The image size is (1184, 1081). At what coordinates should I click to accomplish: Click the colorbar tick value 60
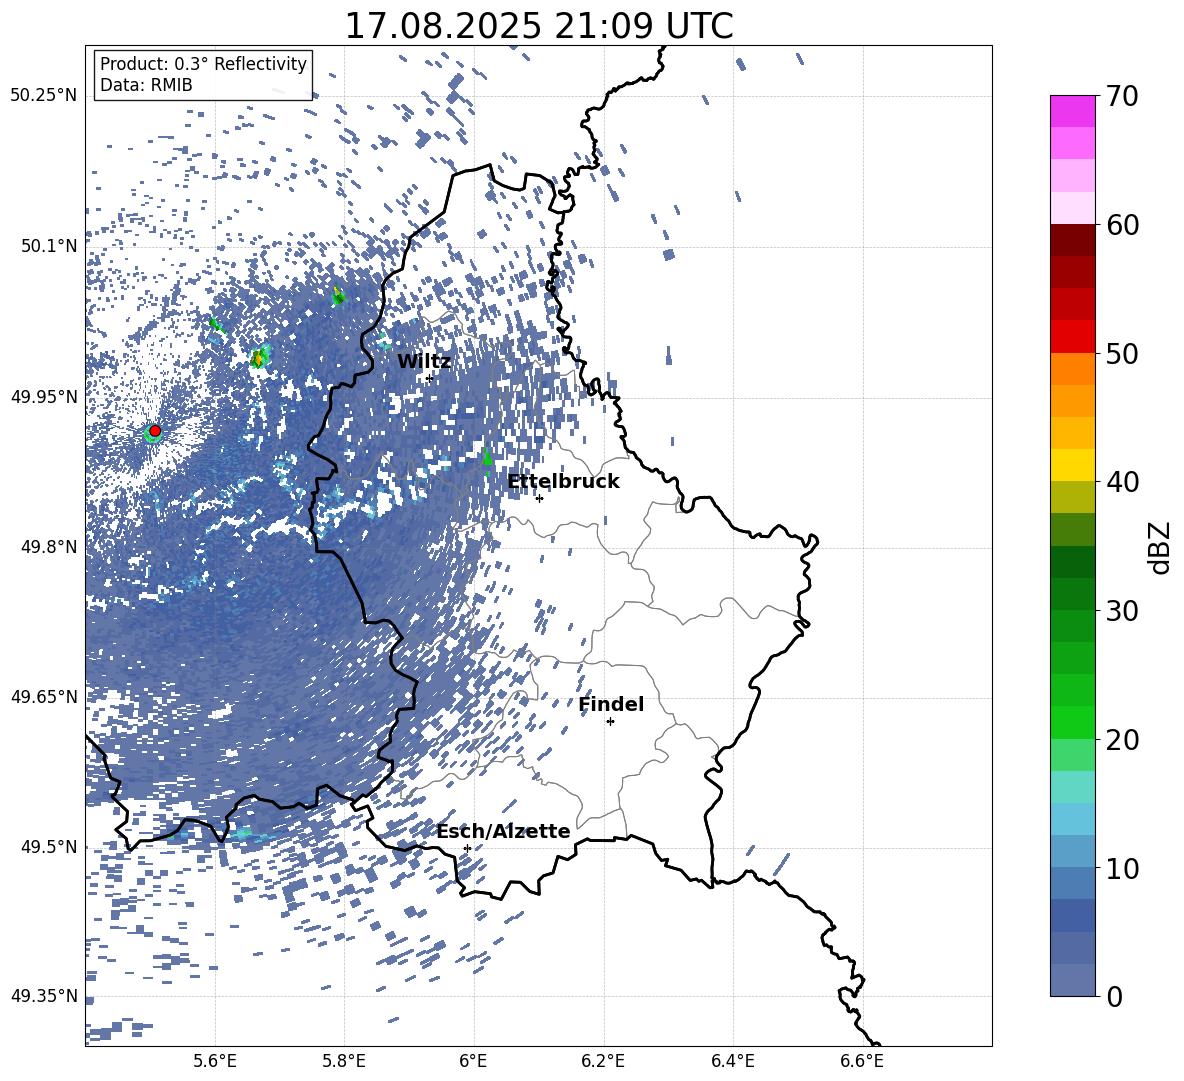tap(1122, 225)
